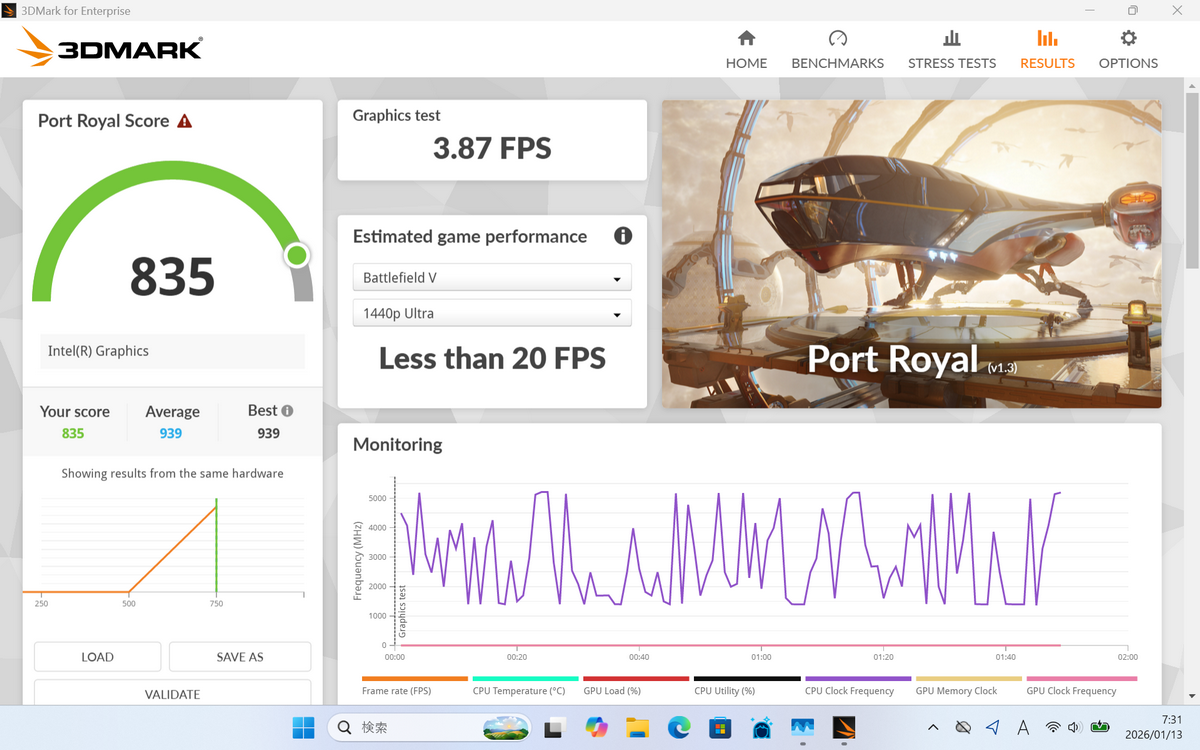The image size is (1200, 750).
Task: Click the SAVE AS button
Action: (240, 657)
